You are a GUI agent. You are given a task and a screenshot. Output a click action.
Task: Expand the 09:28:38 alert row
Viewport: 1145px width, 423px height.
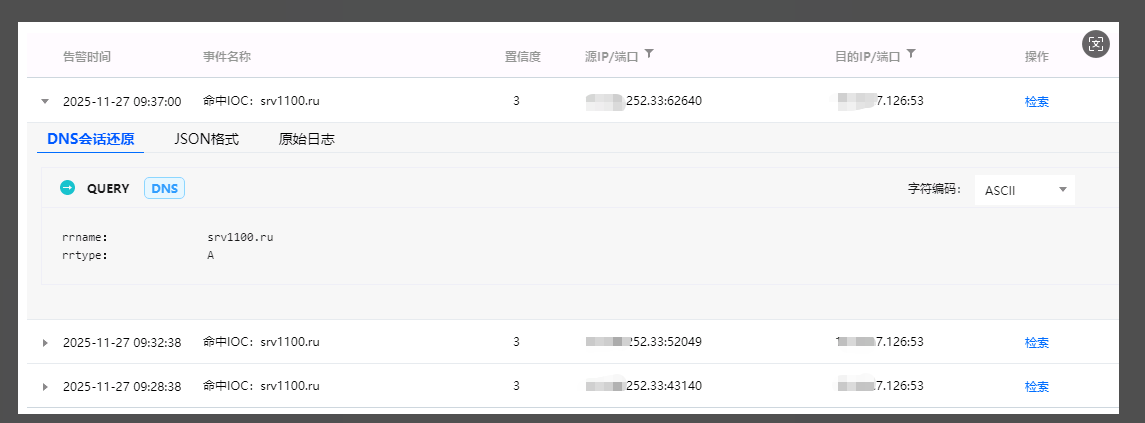click(x=44, y=386)
